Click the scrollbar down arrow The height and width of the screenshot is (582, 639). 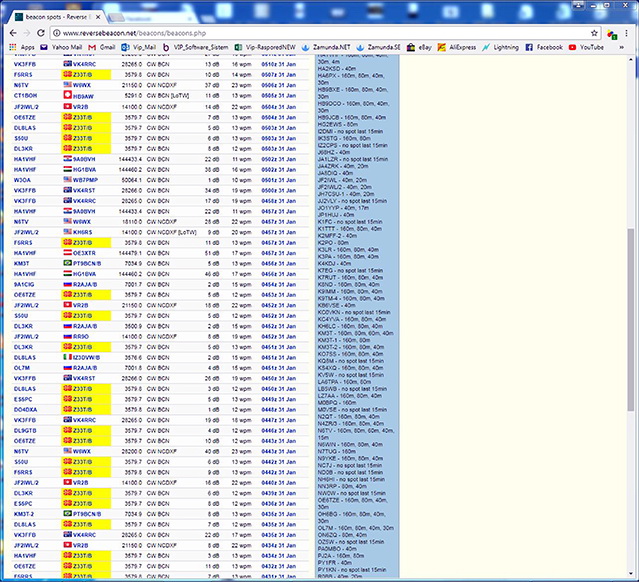point(631,575)
